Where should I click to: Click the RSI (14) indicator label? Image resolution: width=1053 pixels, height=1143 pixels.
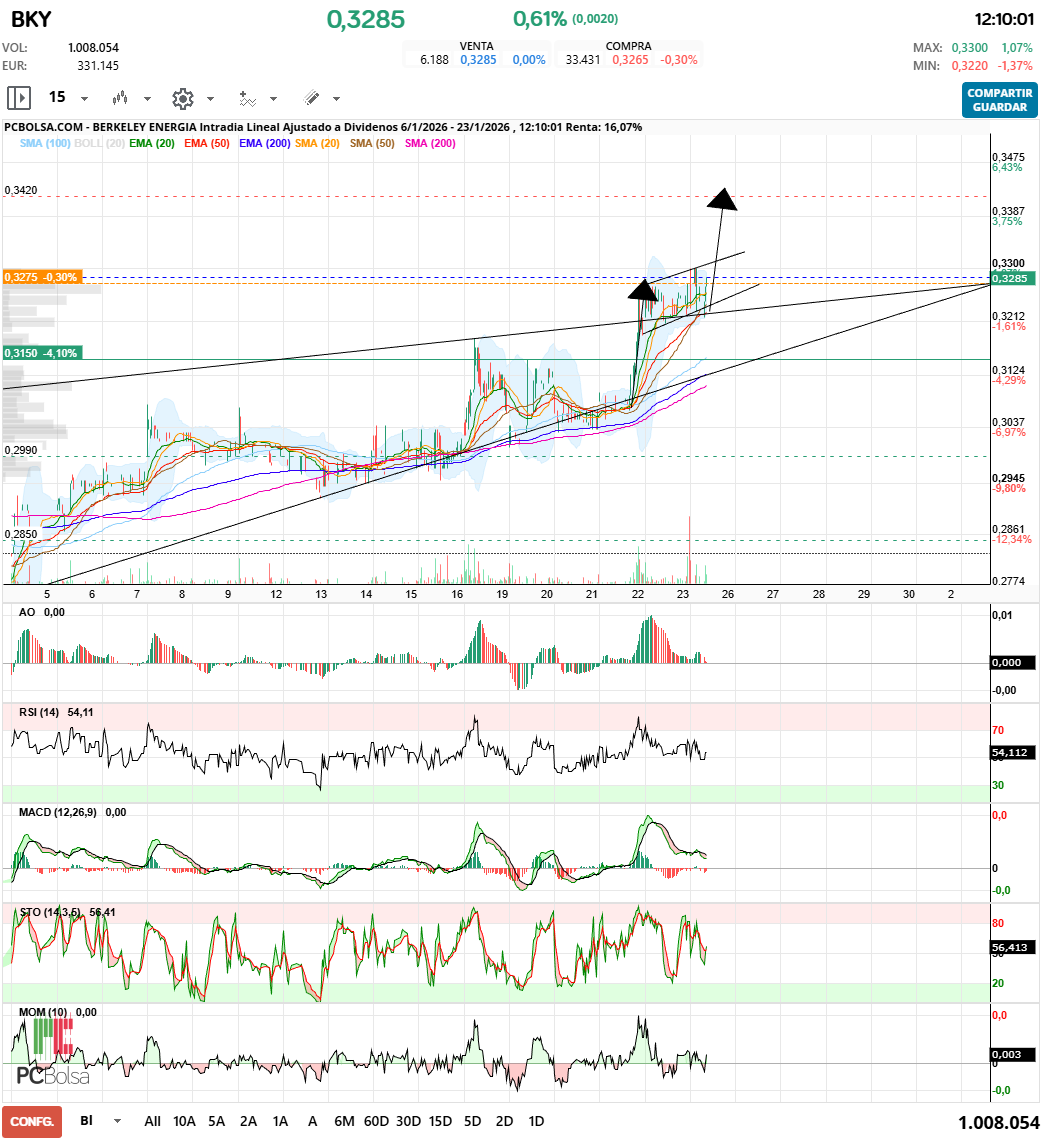point(39,712)
